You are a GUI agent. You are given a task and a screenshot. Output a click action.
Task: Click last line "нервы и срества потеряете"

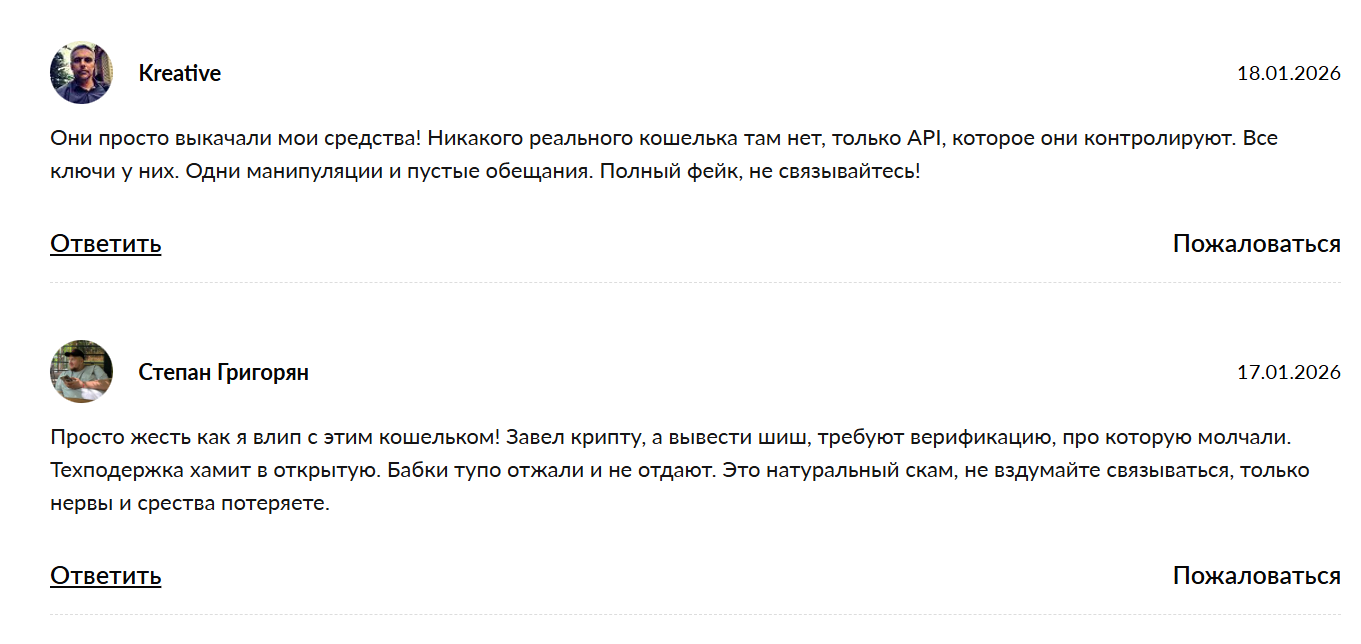[x=188, y=503]
